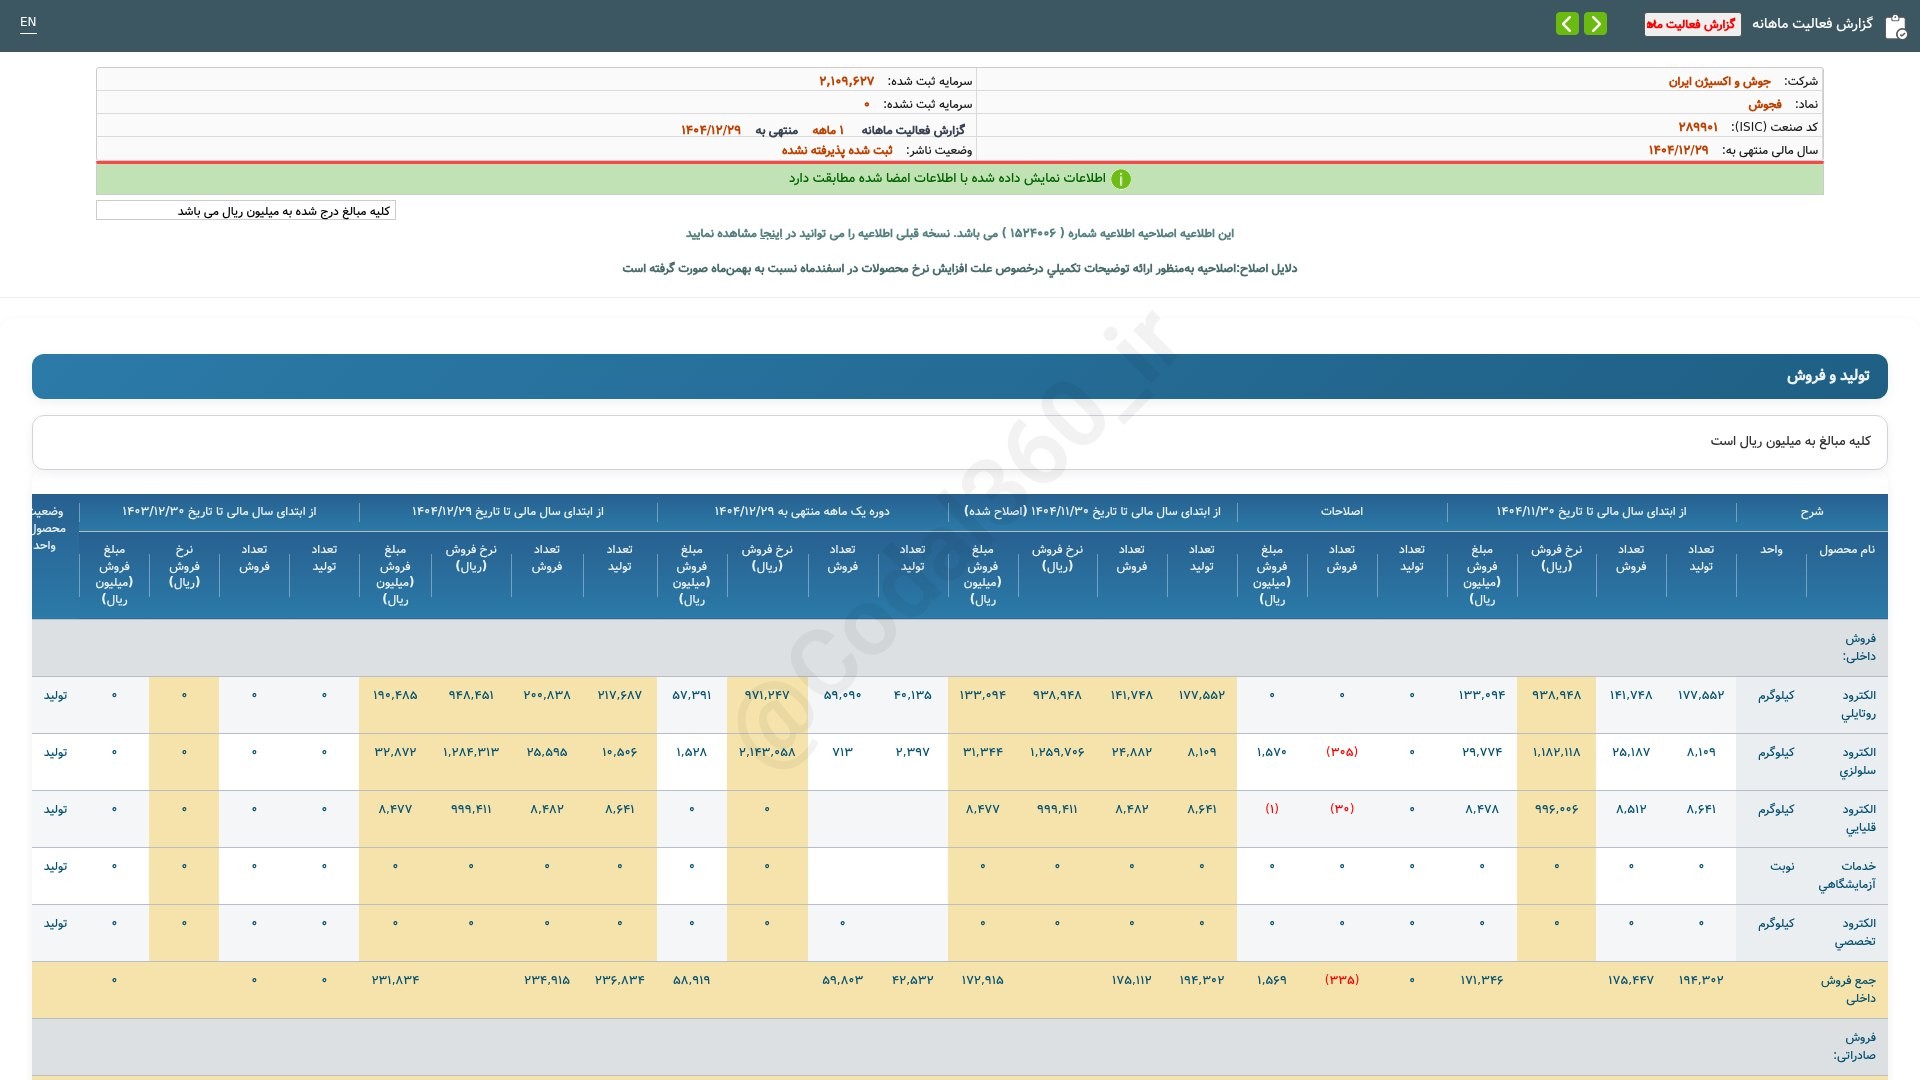Select the جمع فروش داخلی total row label

click(x=1848, y=990)
